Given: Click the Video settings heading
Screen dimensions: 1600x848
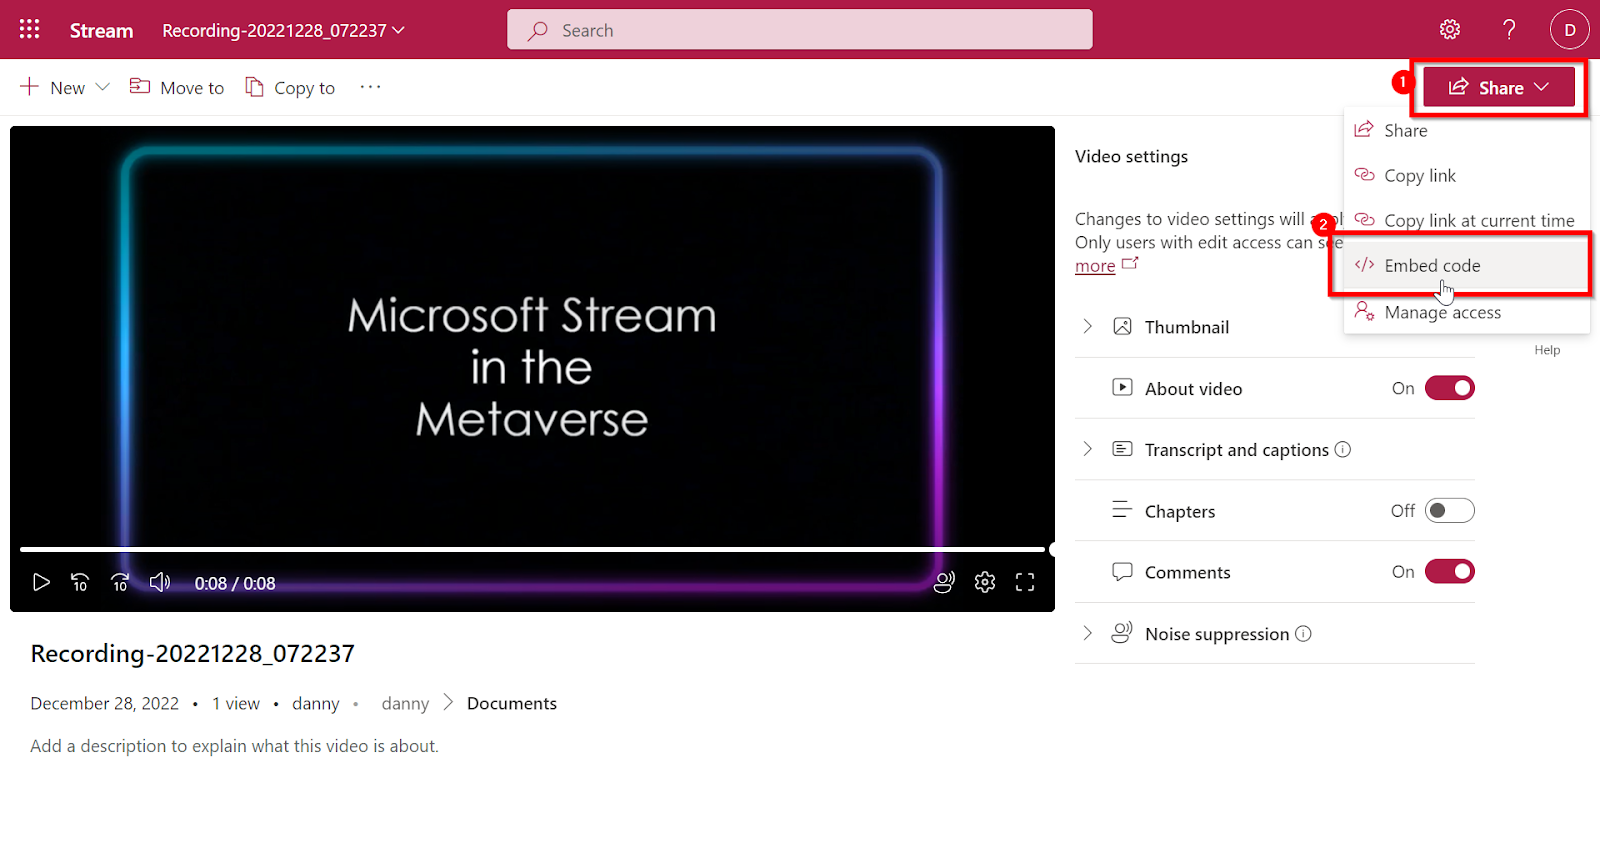Looking at the screenshot, I should point(1131,156).
